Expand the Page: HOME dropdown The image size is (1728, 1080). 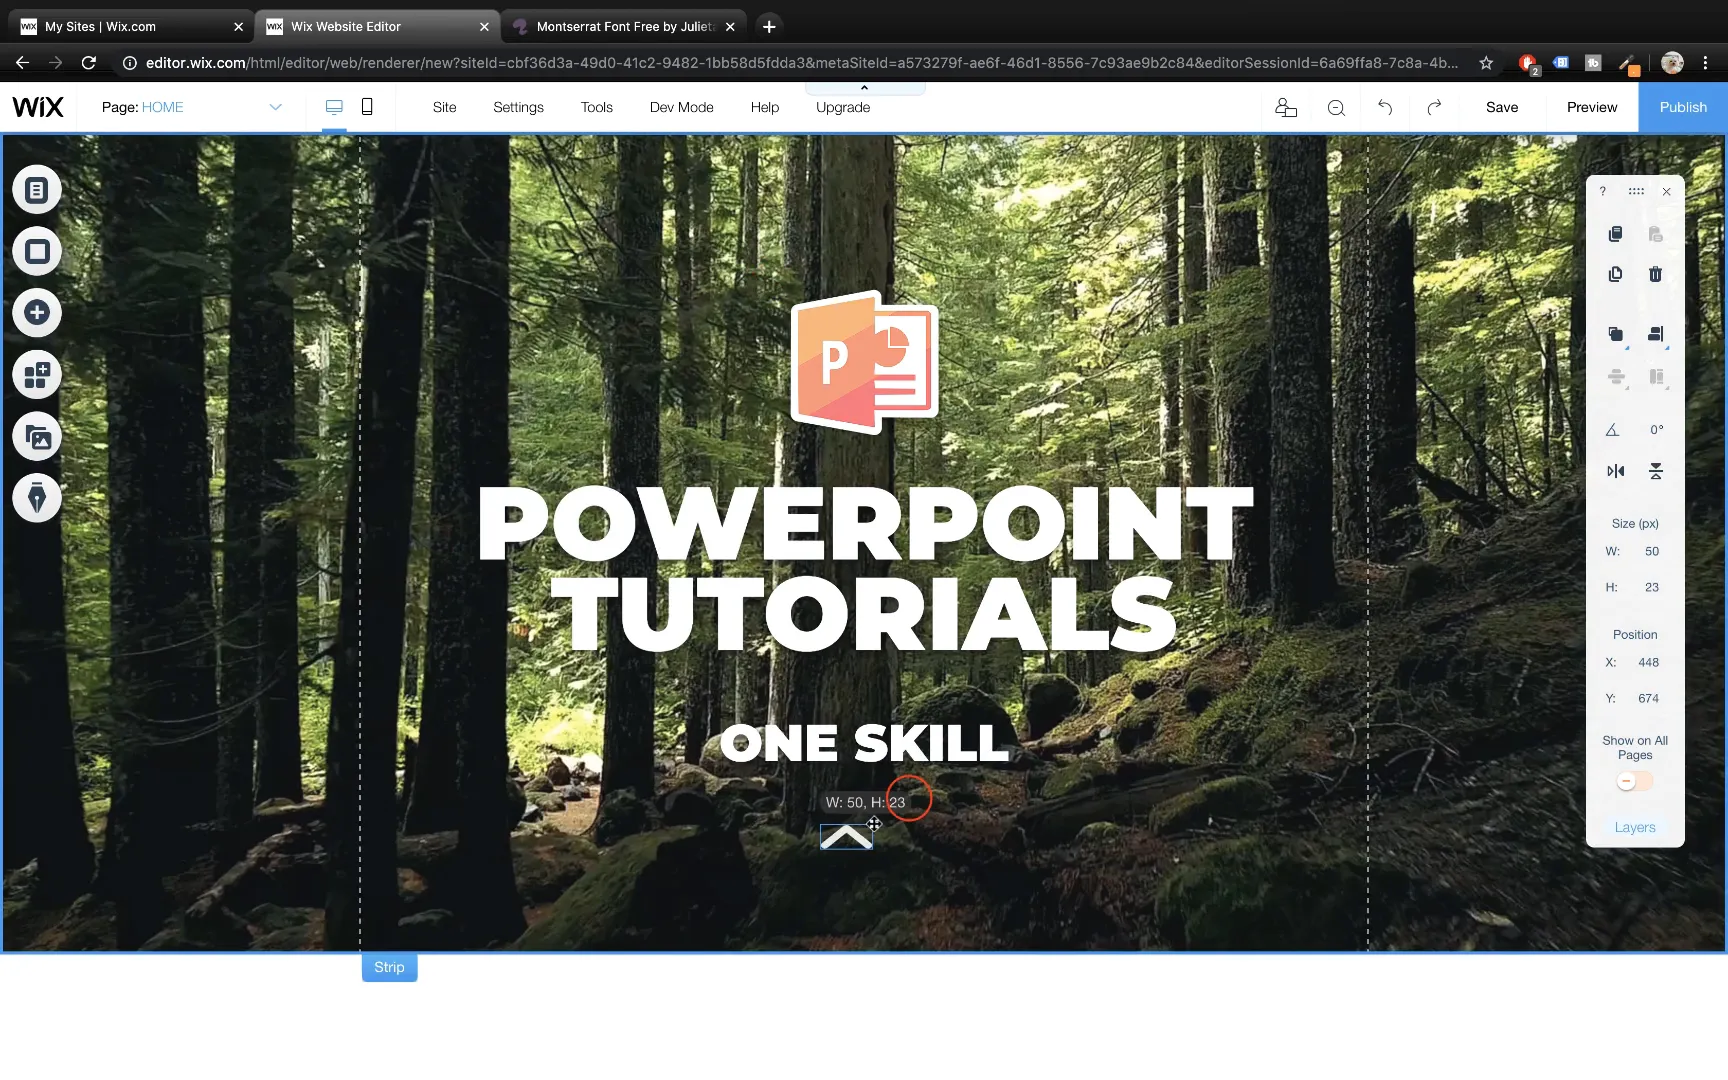(192, 107)
